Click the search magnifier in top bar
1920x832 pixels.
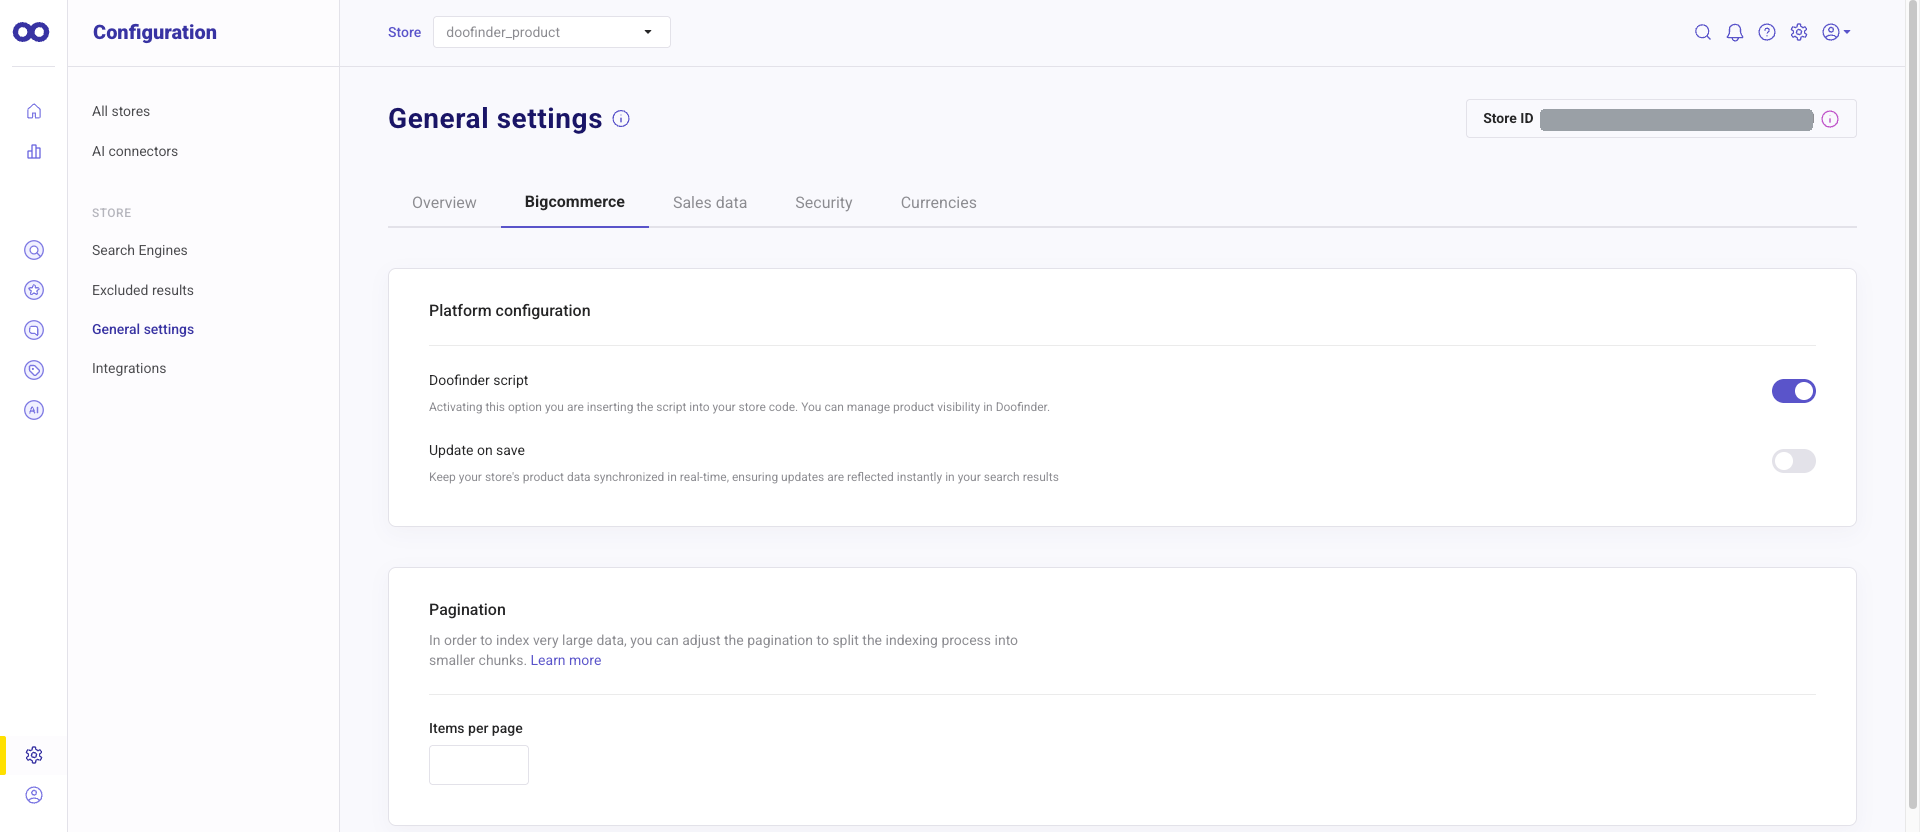pyautogui.click(x=1703, y=32)
